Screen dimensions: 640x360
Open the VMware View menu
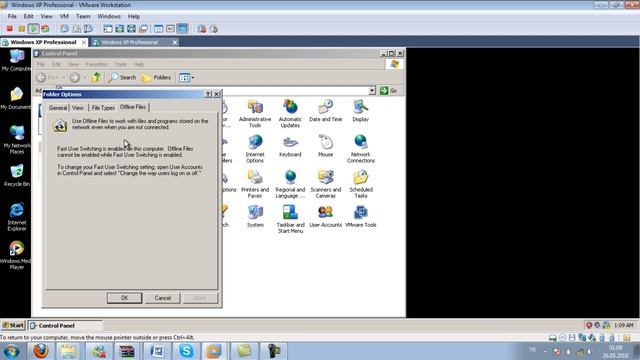click(x=46, y=16)
